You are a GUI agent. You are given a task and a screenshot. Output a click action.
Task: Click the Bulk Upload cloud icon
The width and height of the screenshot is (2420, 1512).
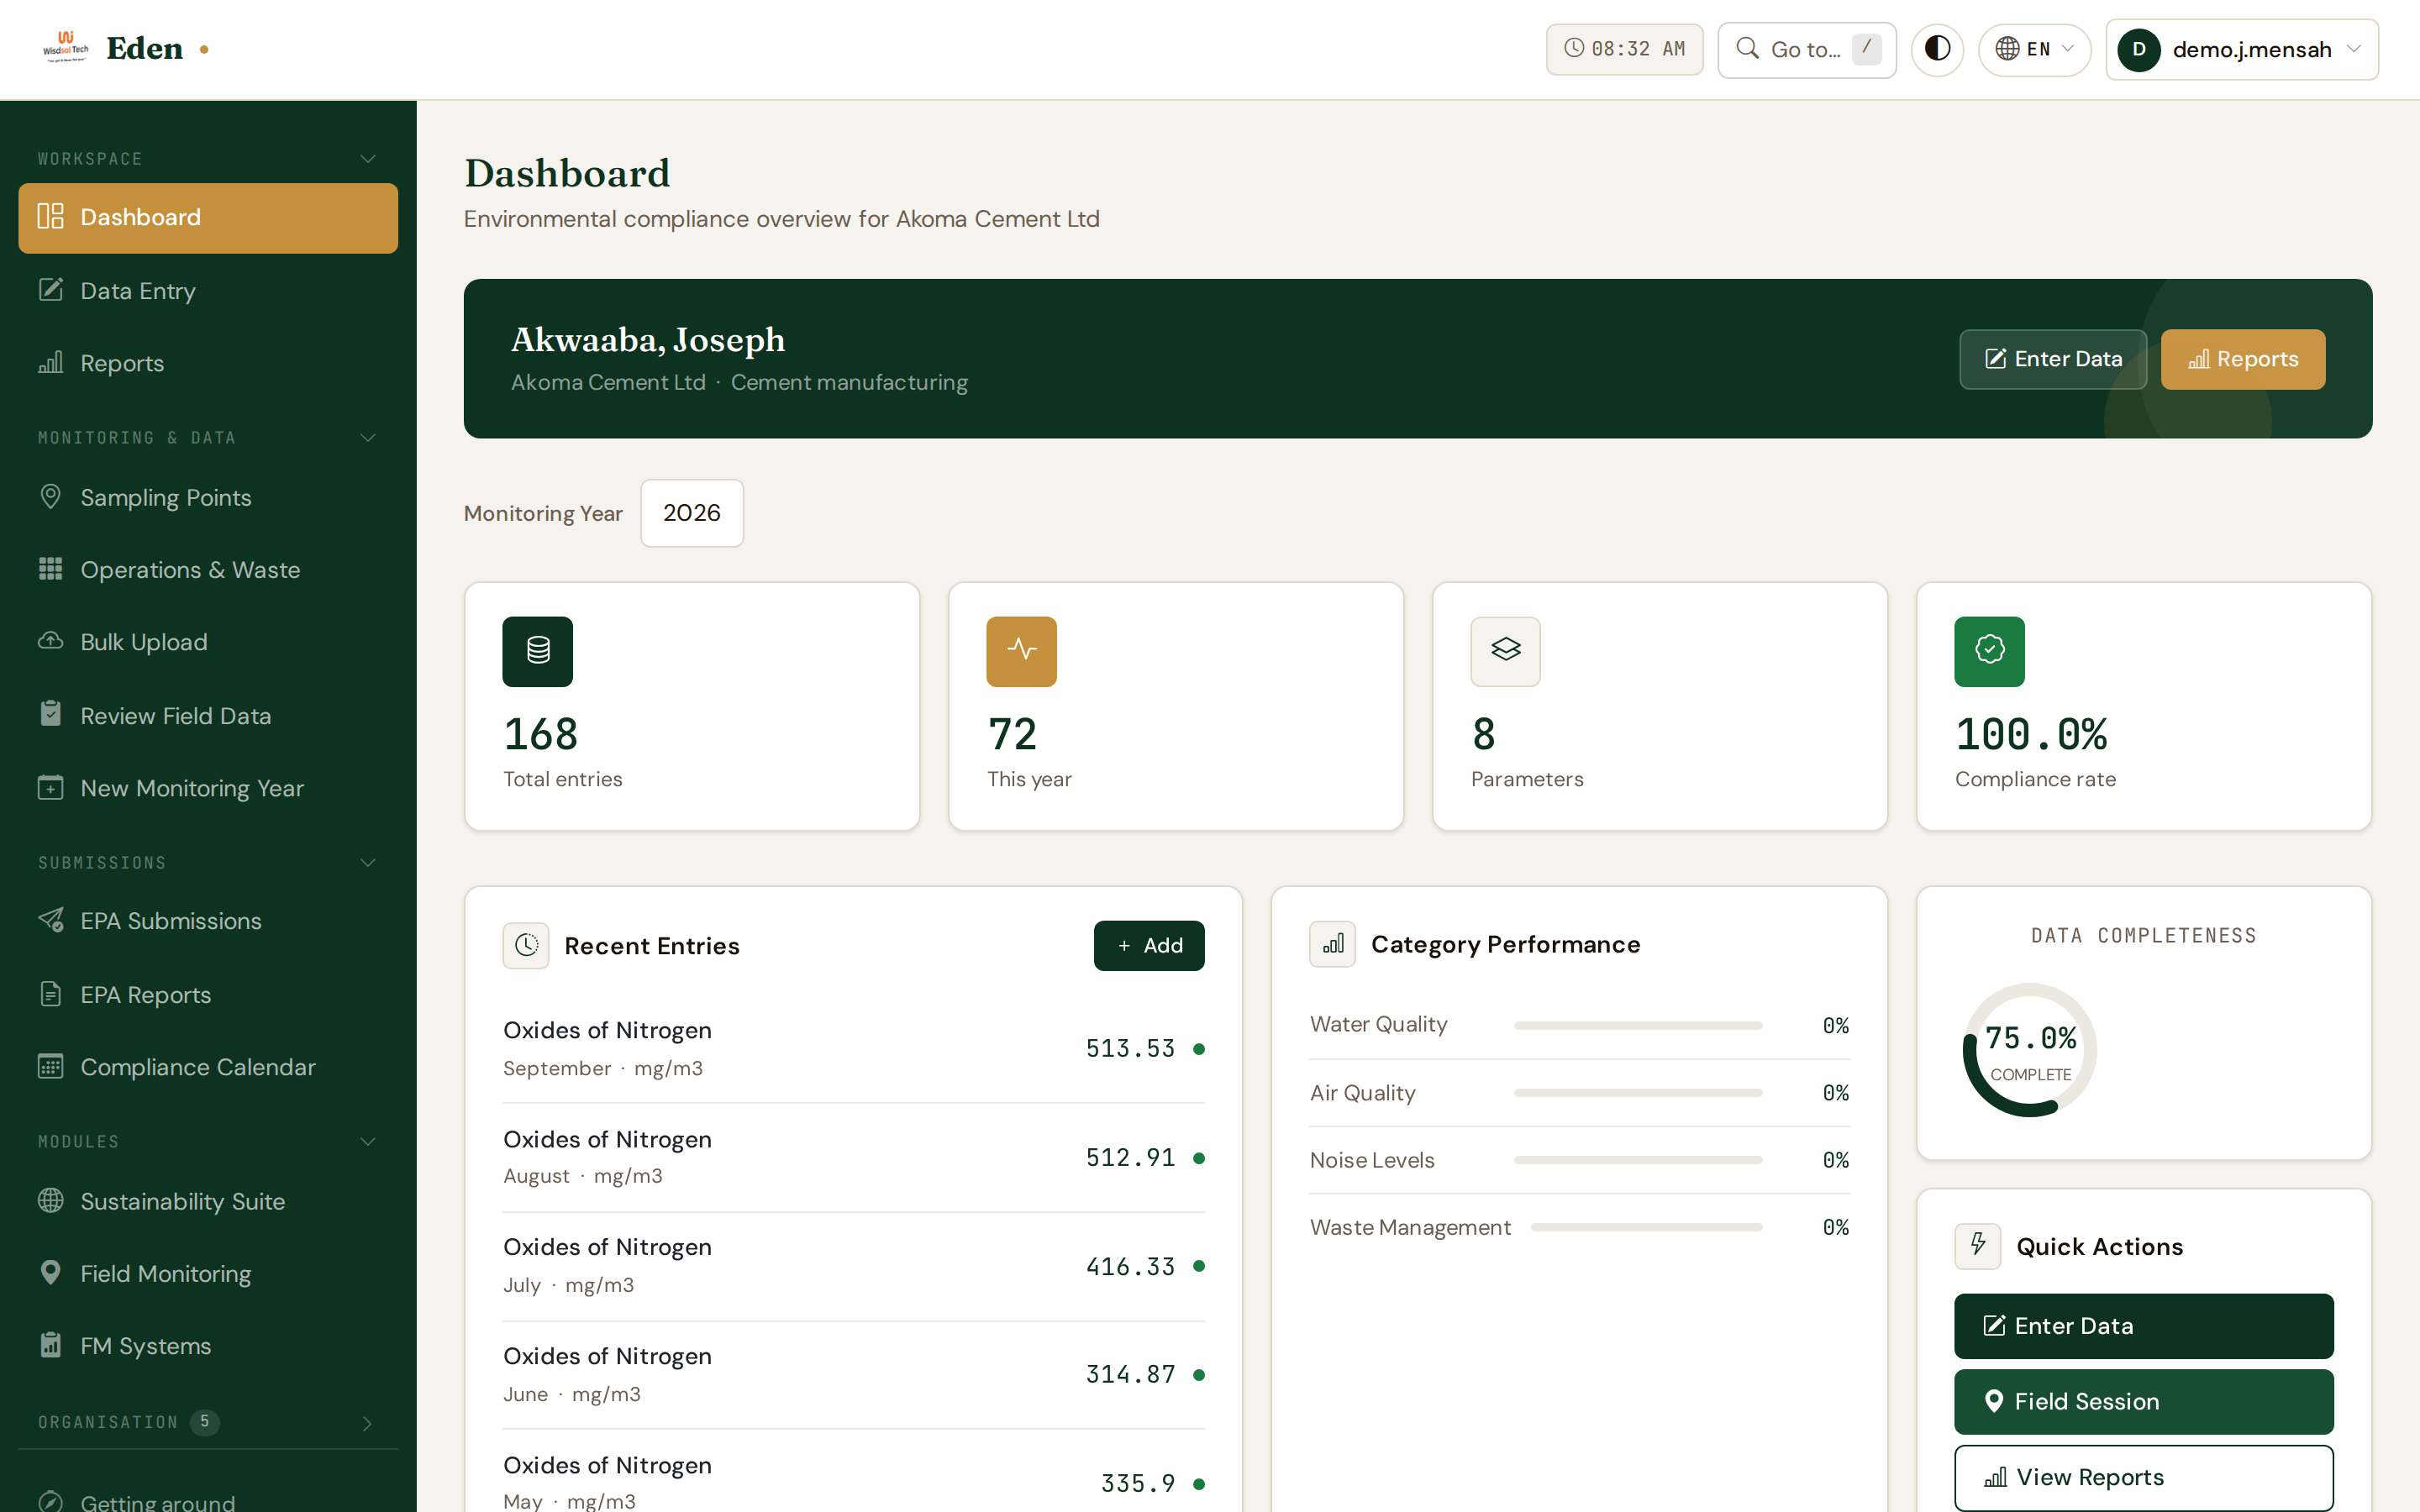point(50,641)
